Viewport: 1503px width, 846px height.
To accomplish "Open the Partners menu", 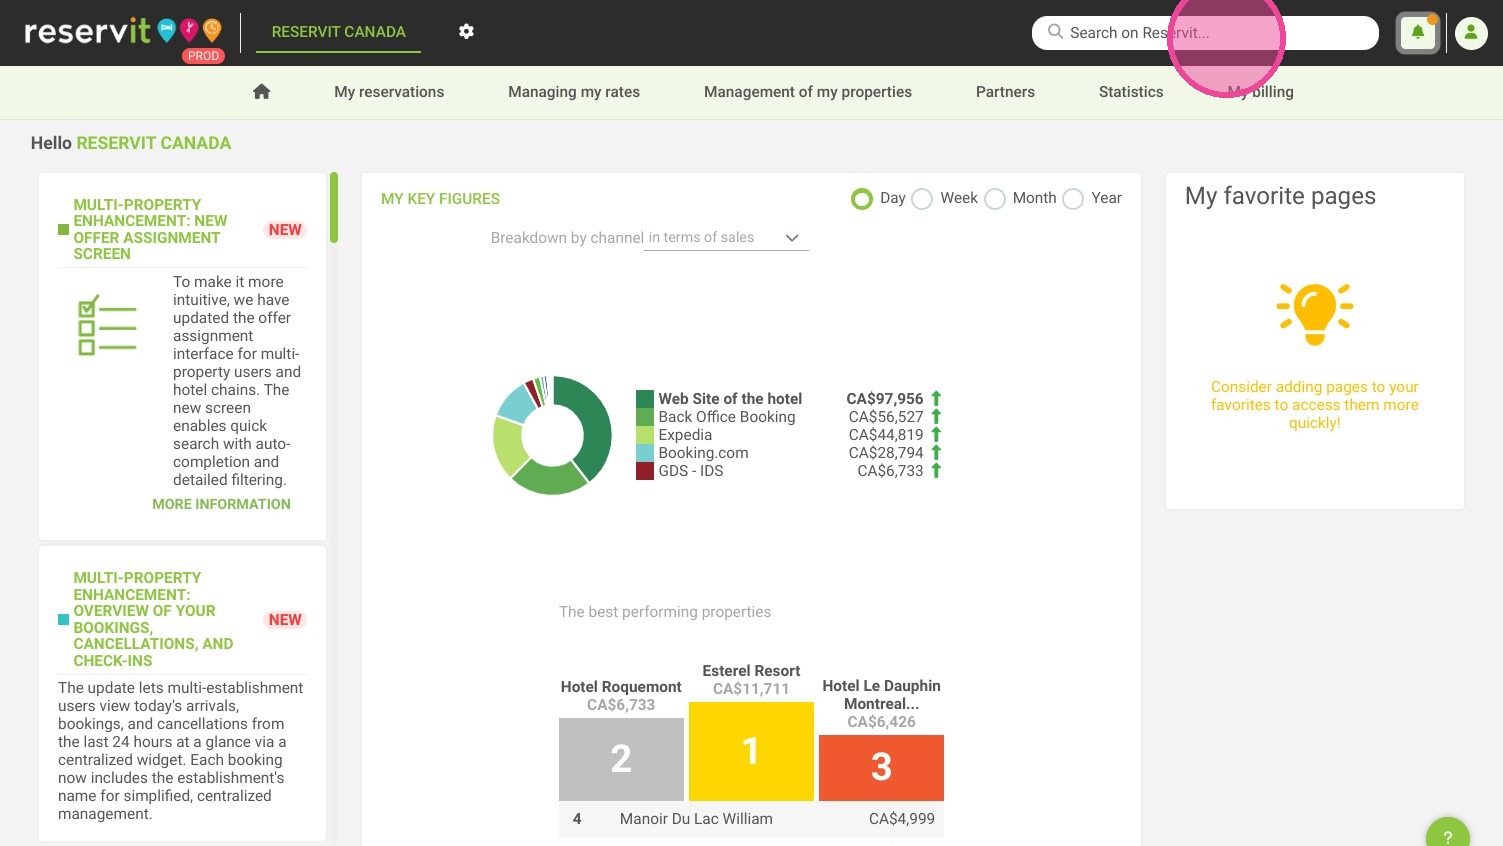I will point(1005,92).
